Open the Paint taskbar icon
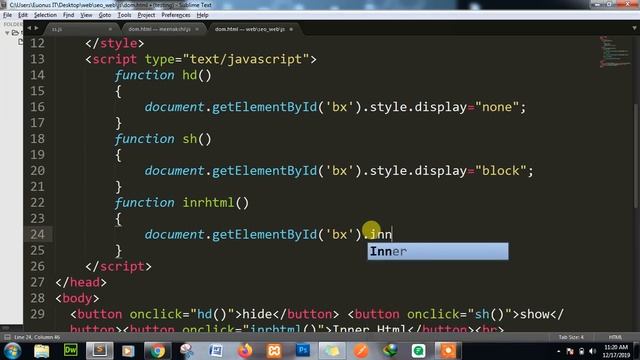 [187, 351]
